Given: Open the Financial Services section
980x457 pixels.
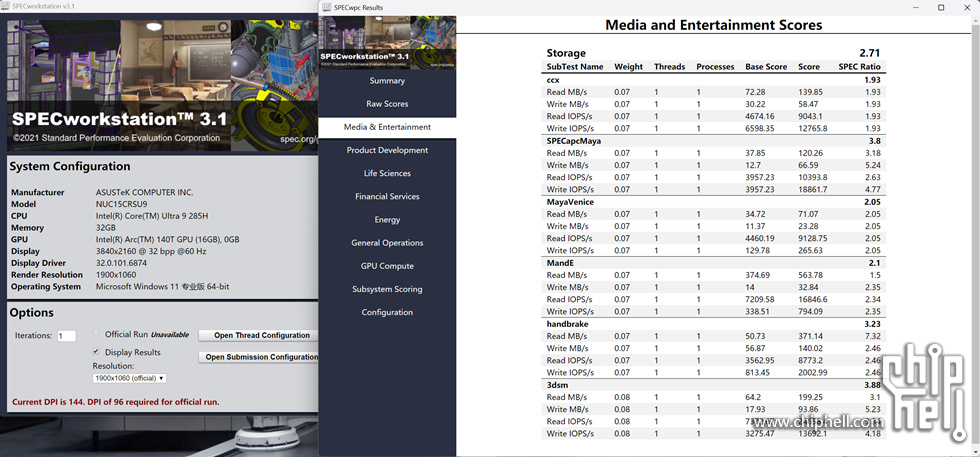Looking at the screenshot, I should point(387,196).
